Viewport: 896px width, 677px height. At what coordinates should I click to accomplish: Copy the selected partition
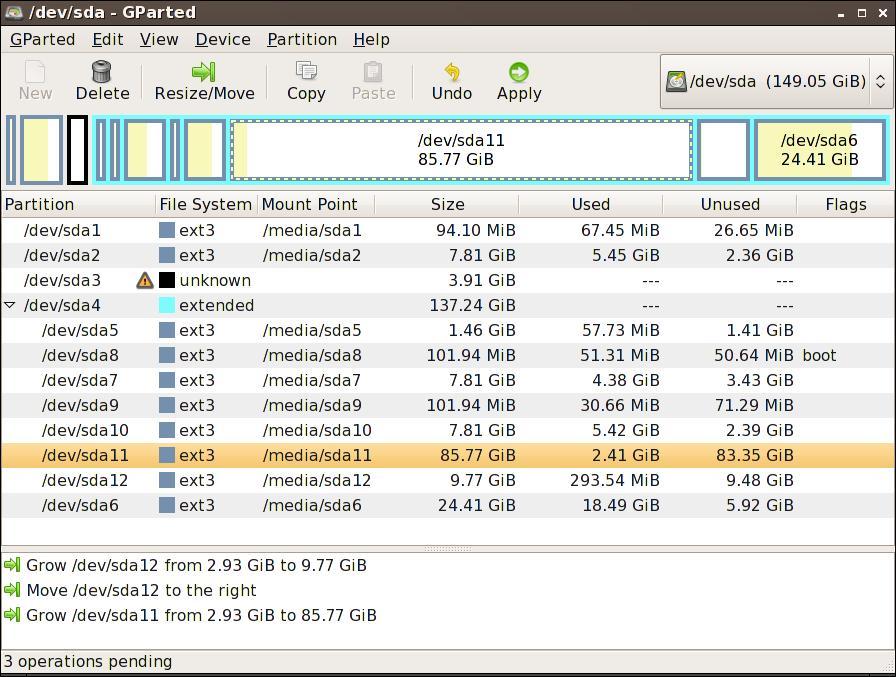click(x=305, y=80)
